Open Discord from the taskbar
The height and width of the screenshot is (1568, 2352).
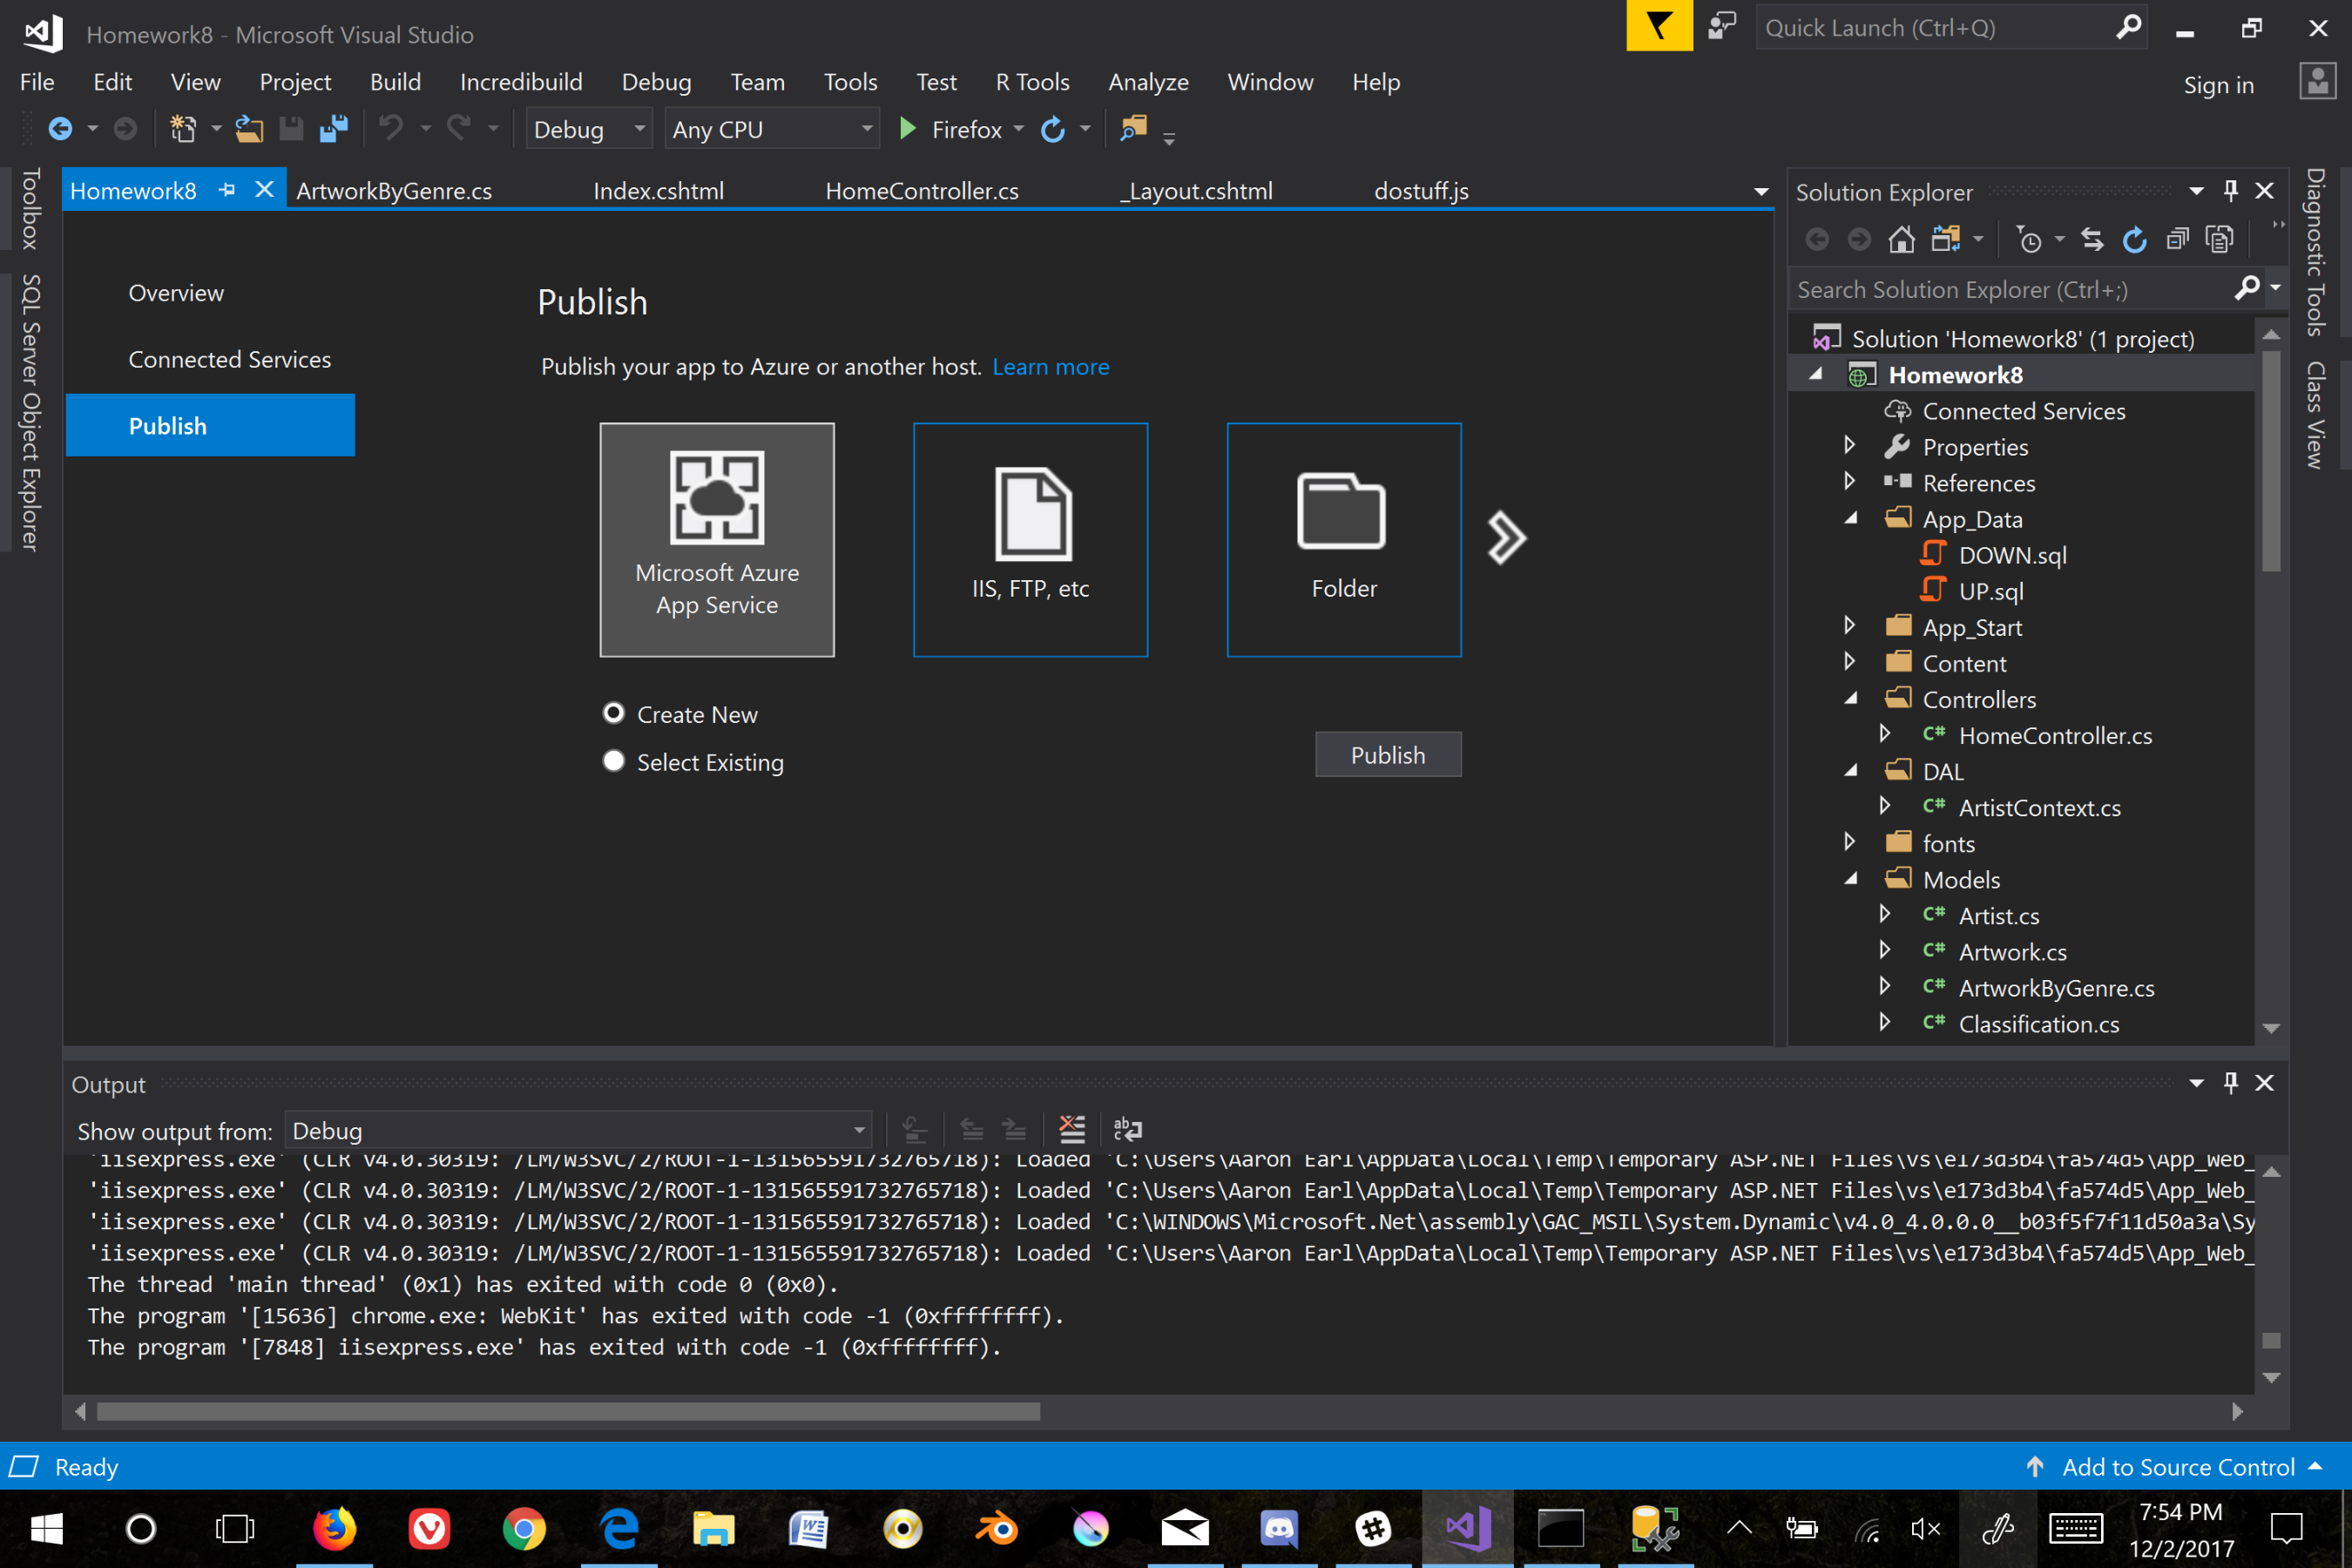tap(1278, 1528)
